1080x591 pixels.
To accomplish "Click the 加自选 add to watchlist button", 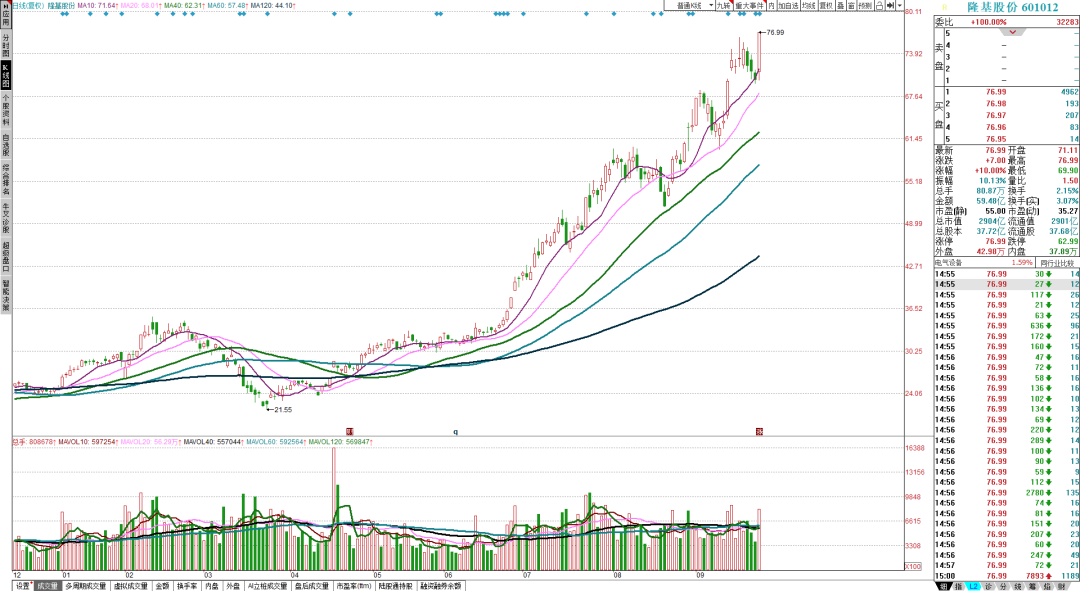I will (789, 6).
